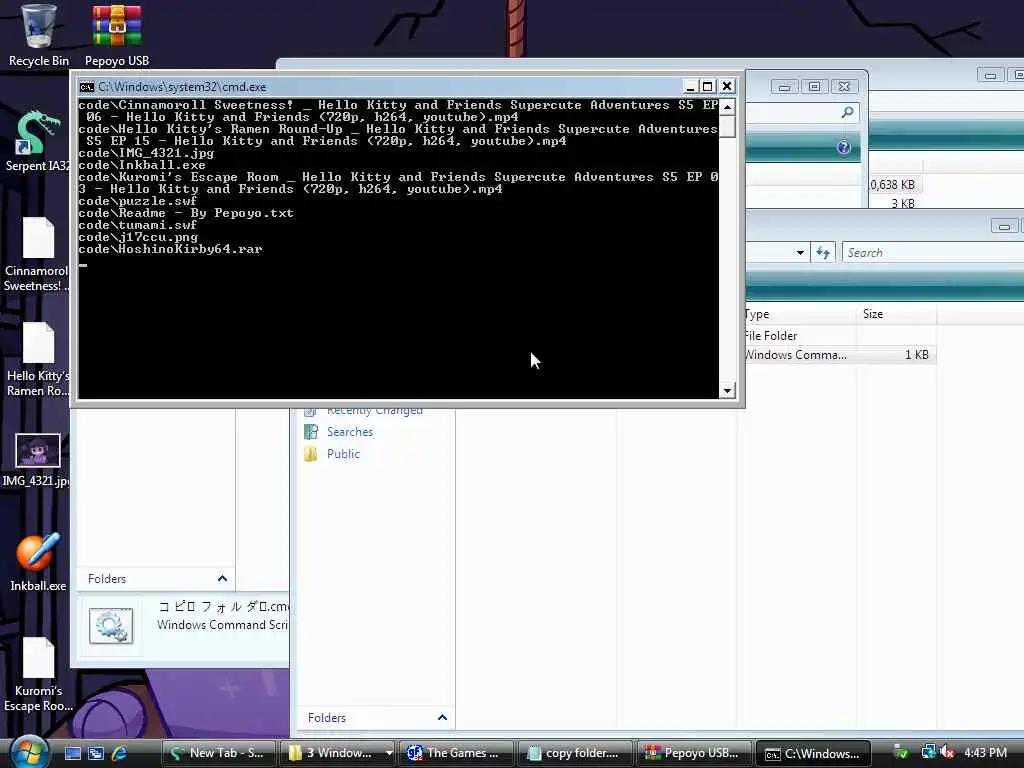
Task: Click the search magnifier icon in Explorer window
Action: pyautogui.click(x=847, y=112)
